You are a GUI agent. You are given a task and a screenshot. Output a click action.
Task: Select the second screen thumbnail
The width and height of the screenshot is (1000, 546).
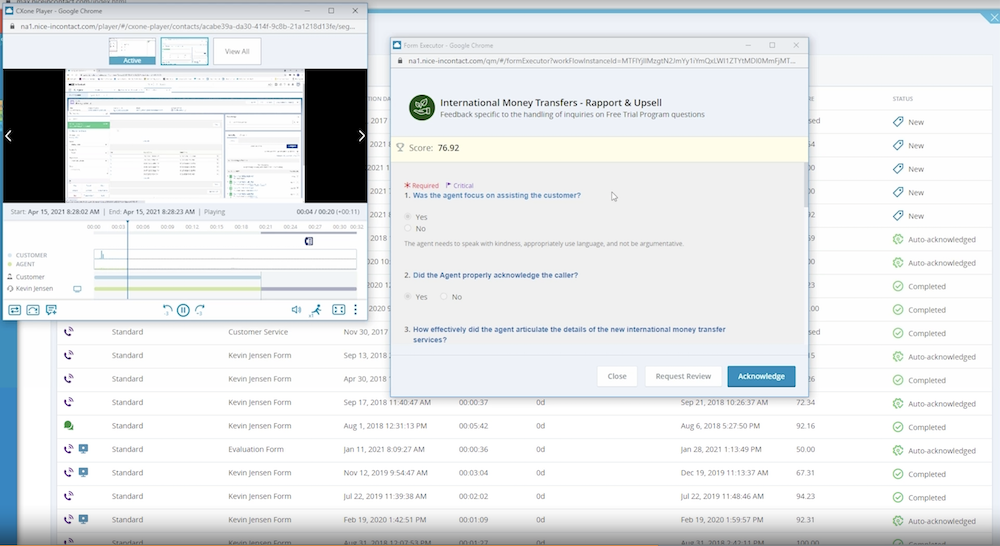click(184, 51)
